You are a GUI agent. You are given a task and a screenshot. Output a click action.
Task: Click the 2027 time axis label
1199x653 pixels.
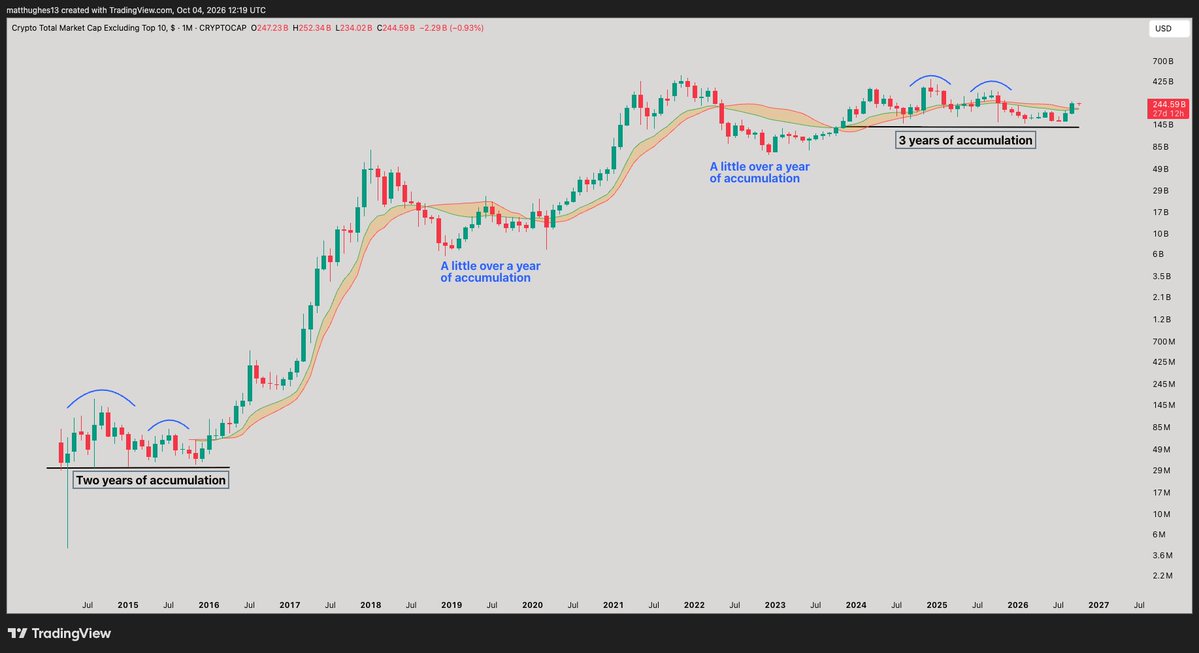pos(1099,605)
